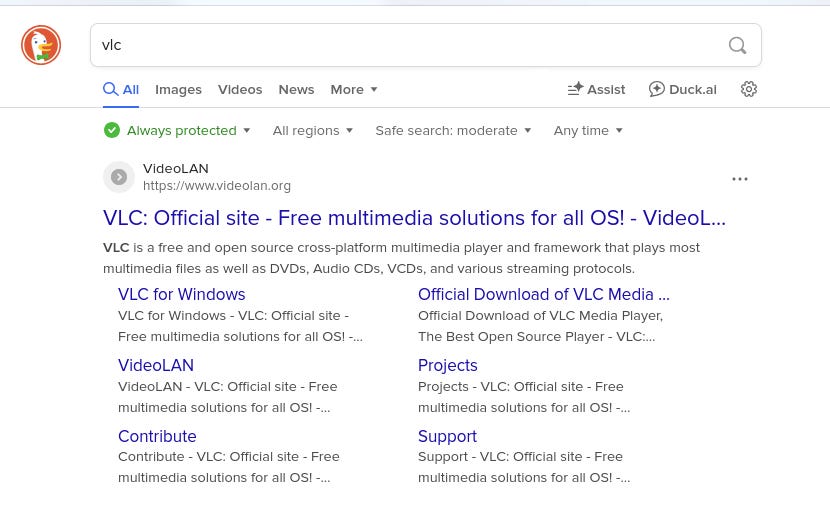Click the https://www.videolan.org URL
Image resolution: width=830 pixels, height=513 pixels.
pos(216,186)
